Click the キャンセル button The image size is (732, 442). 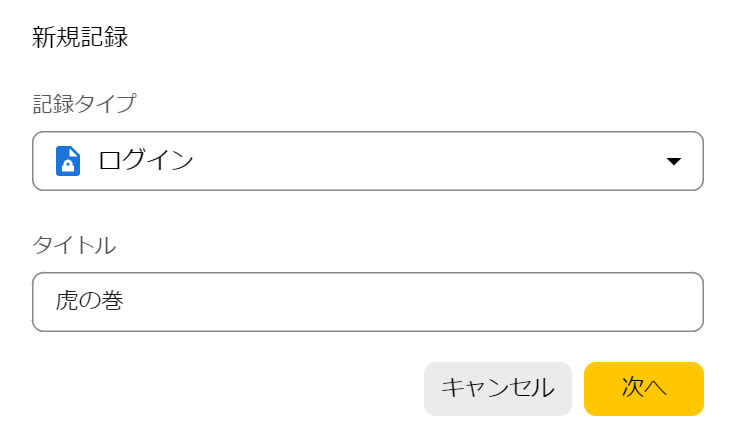(498, 389)
